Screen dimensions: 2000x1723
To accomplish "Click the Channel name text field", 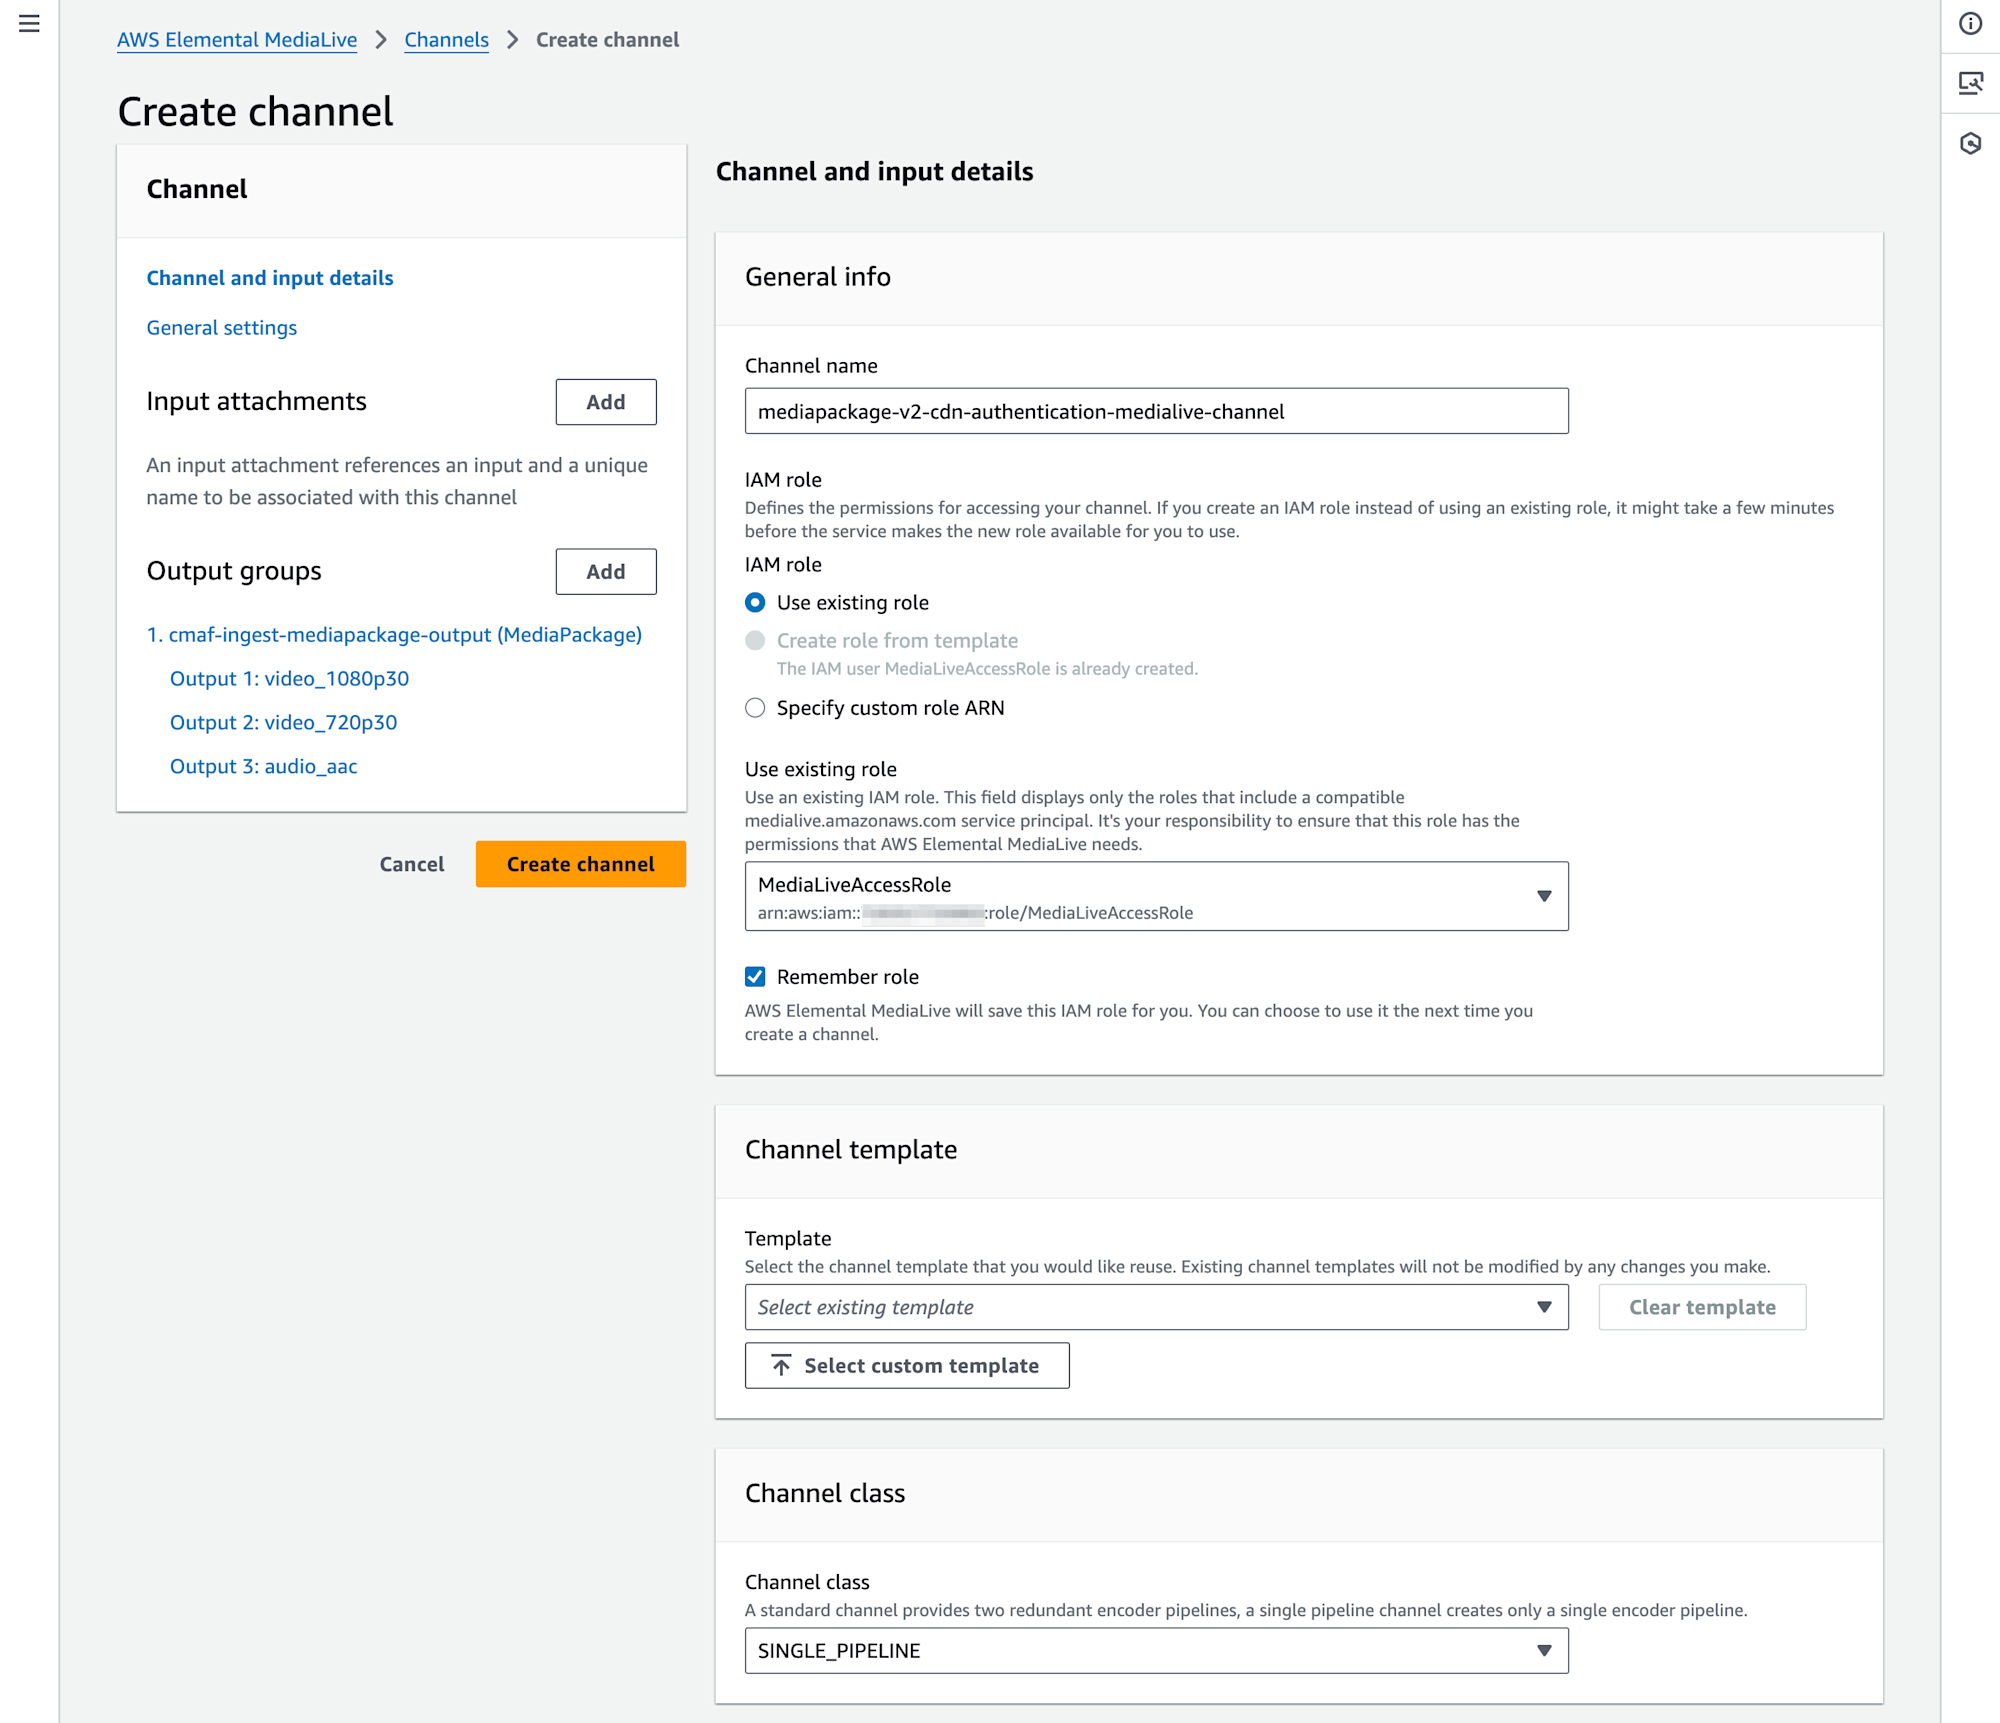I will click(1155, 411).
